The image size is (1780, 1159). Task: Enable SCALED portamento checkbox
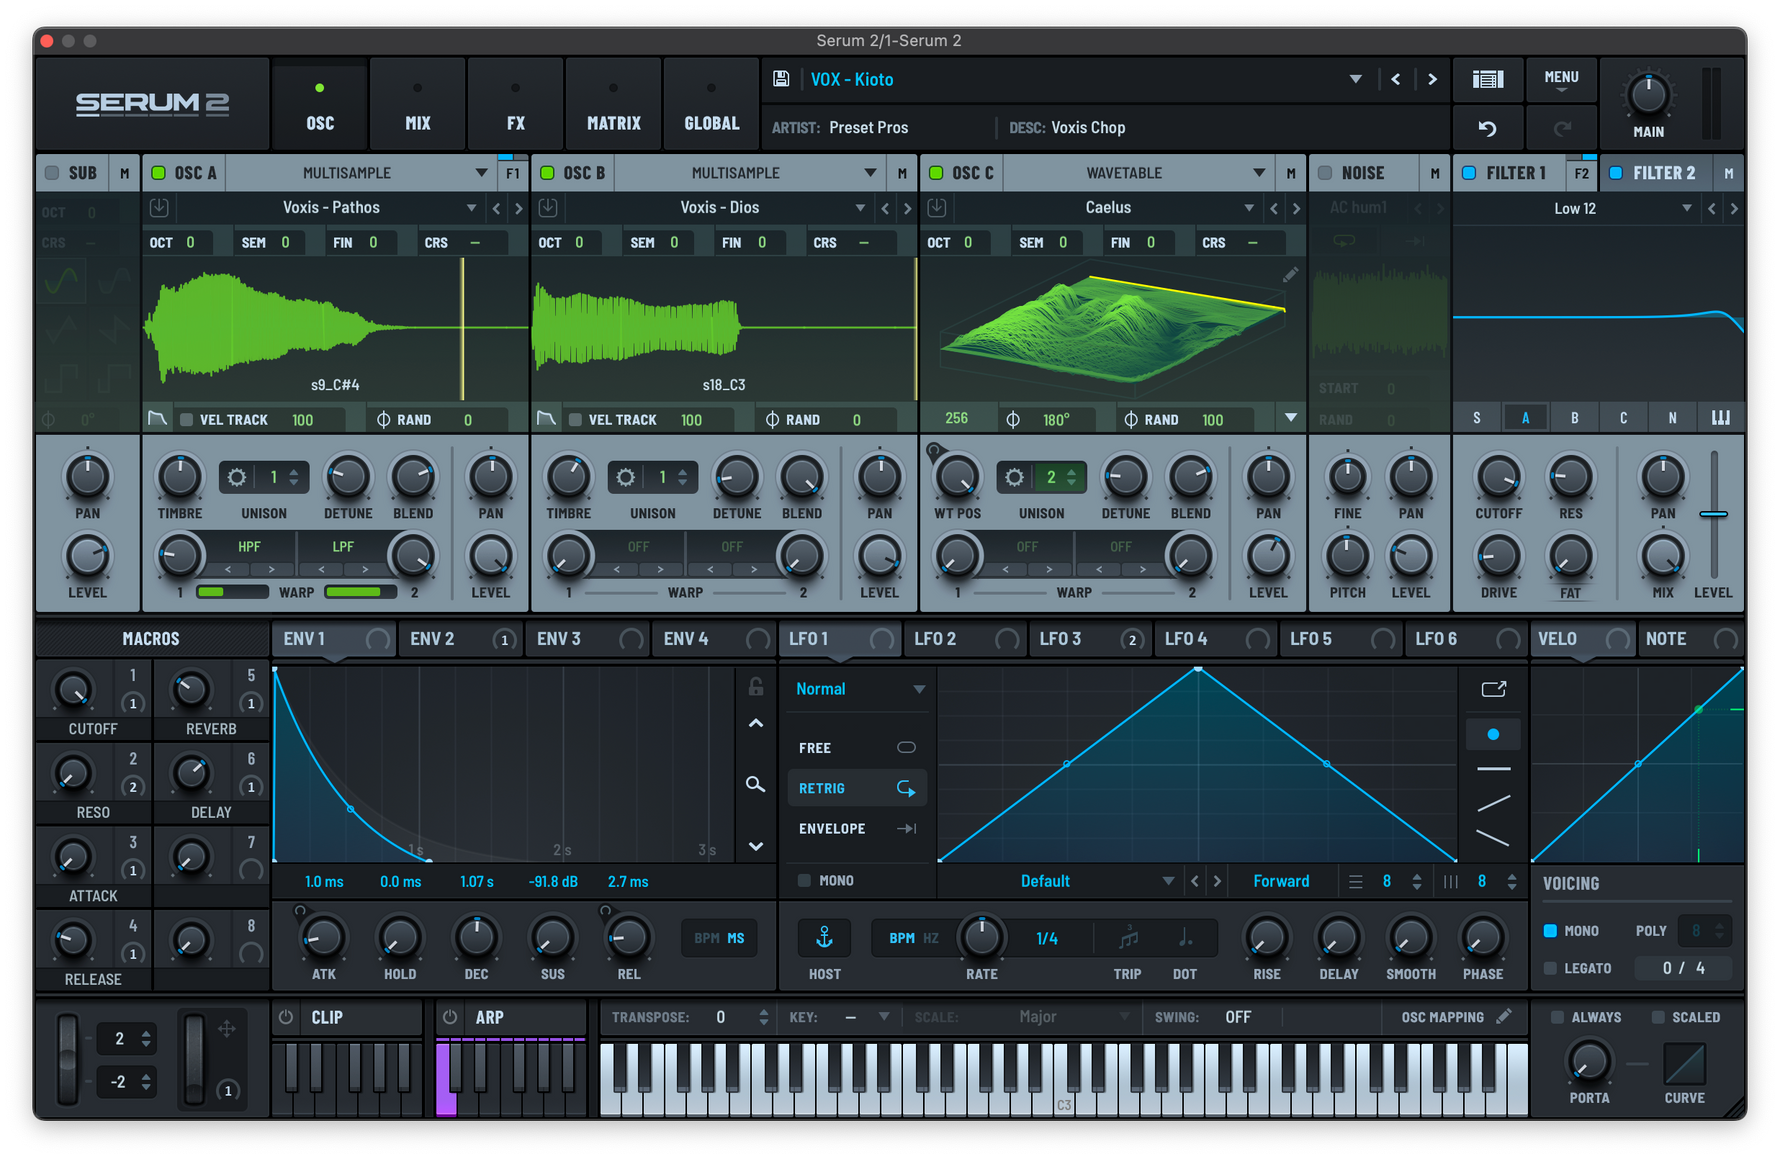tap(1658, 1017)
